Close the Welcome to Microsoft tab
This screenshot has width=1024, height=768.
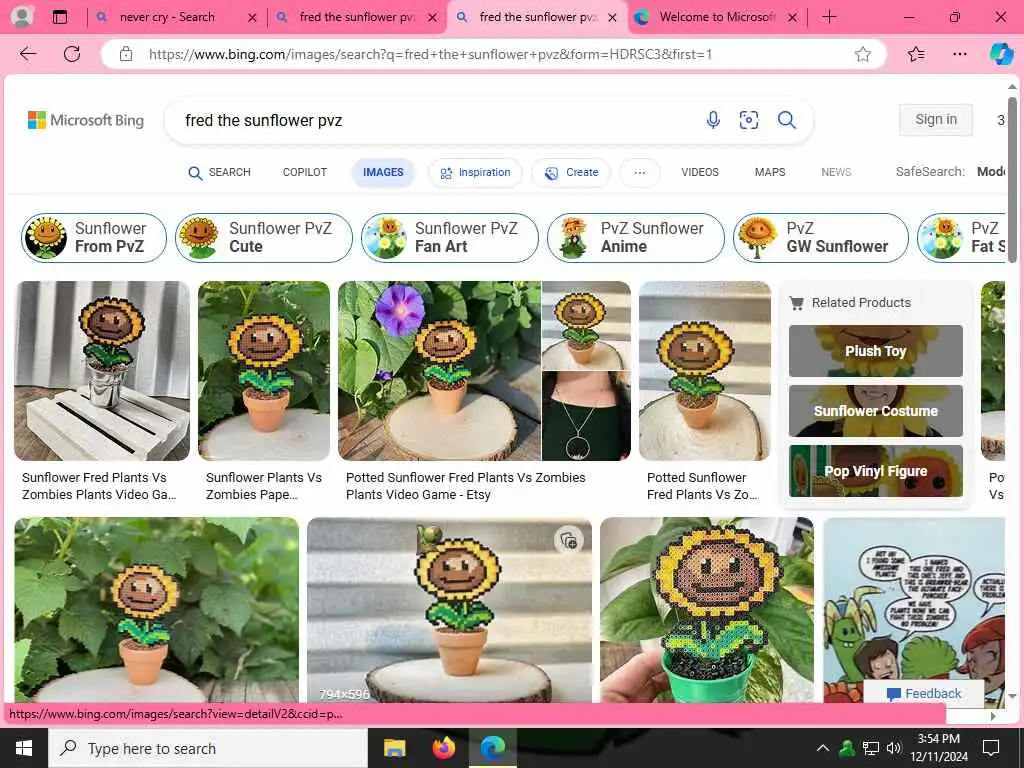pos(792,18)
